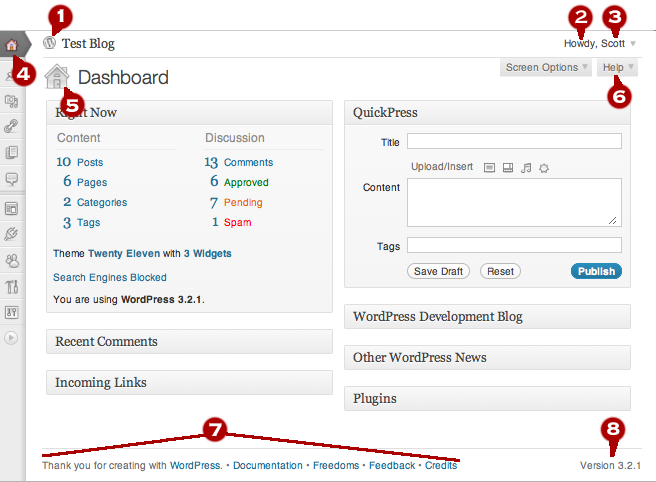View the 6 Approved comments
The image size is (656, 482).
coord(239,182)
